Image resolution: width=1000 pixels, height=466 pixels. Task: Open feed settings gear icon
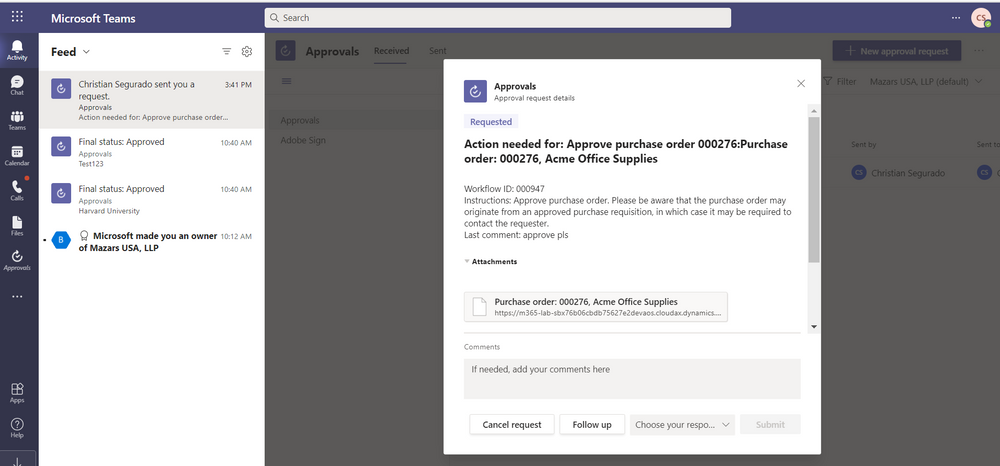coord(247,52)
